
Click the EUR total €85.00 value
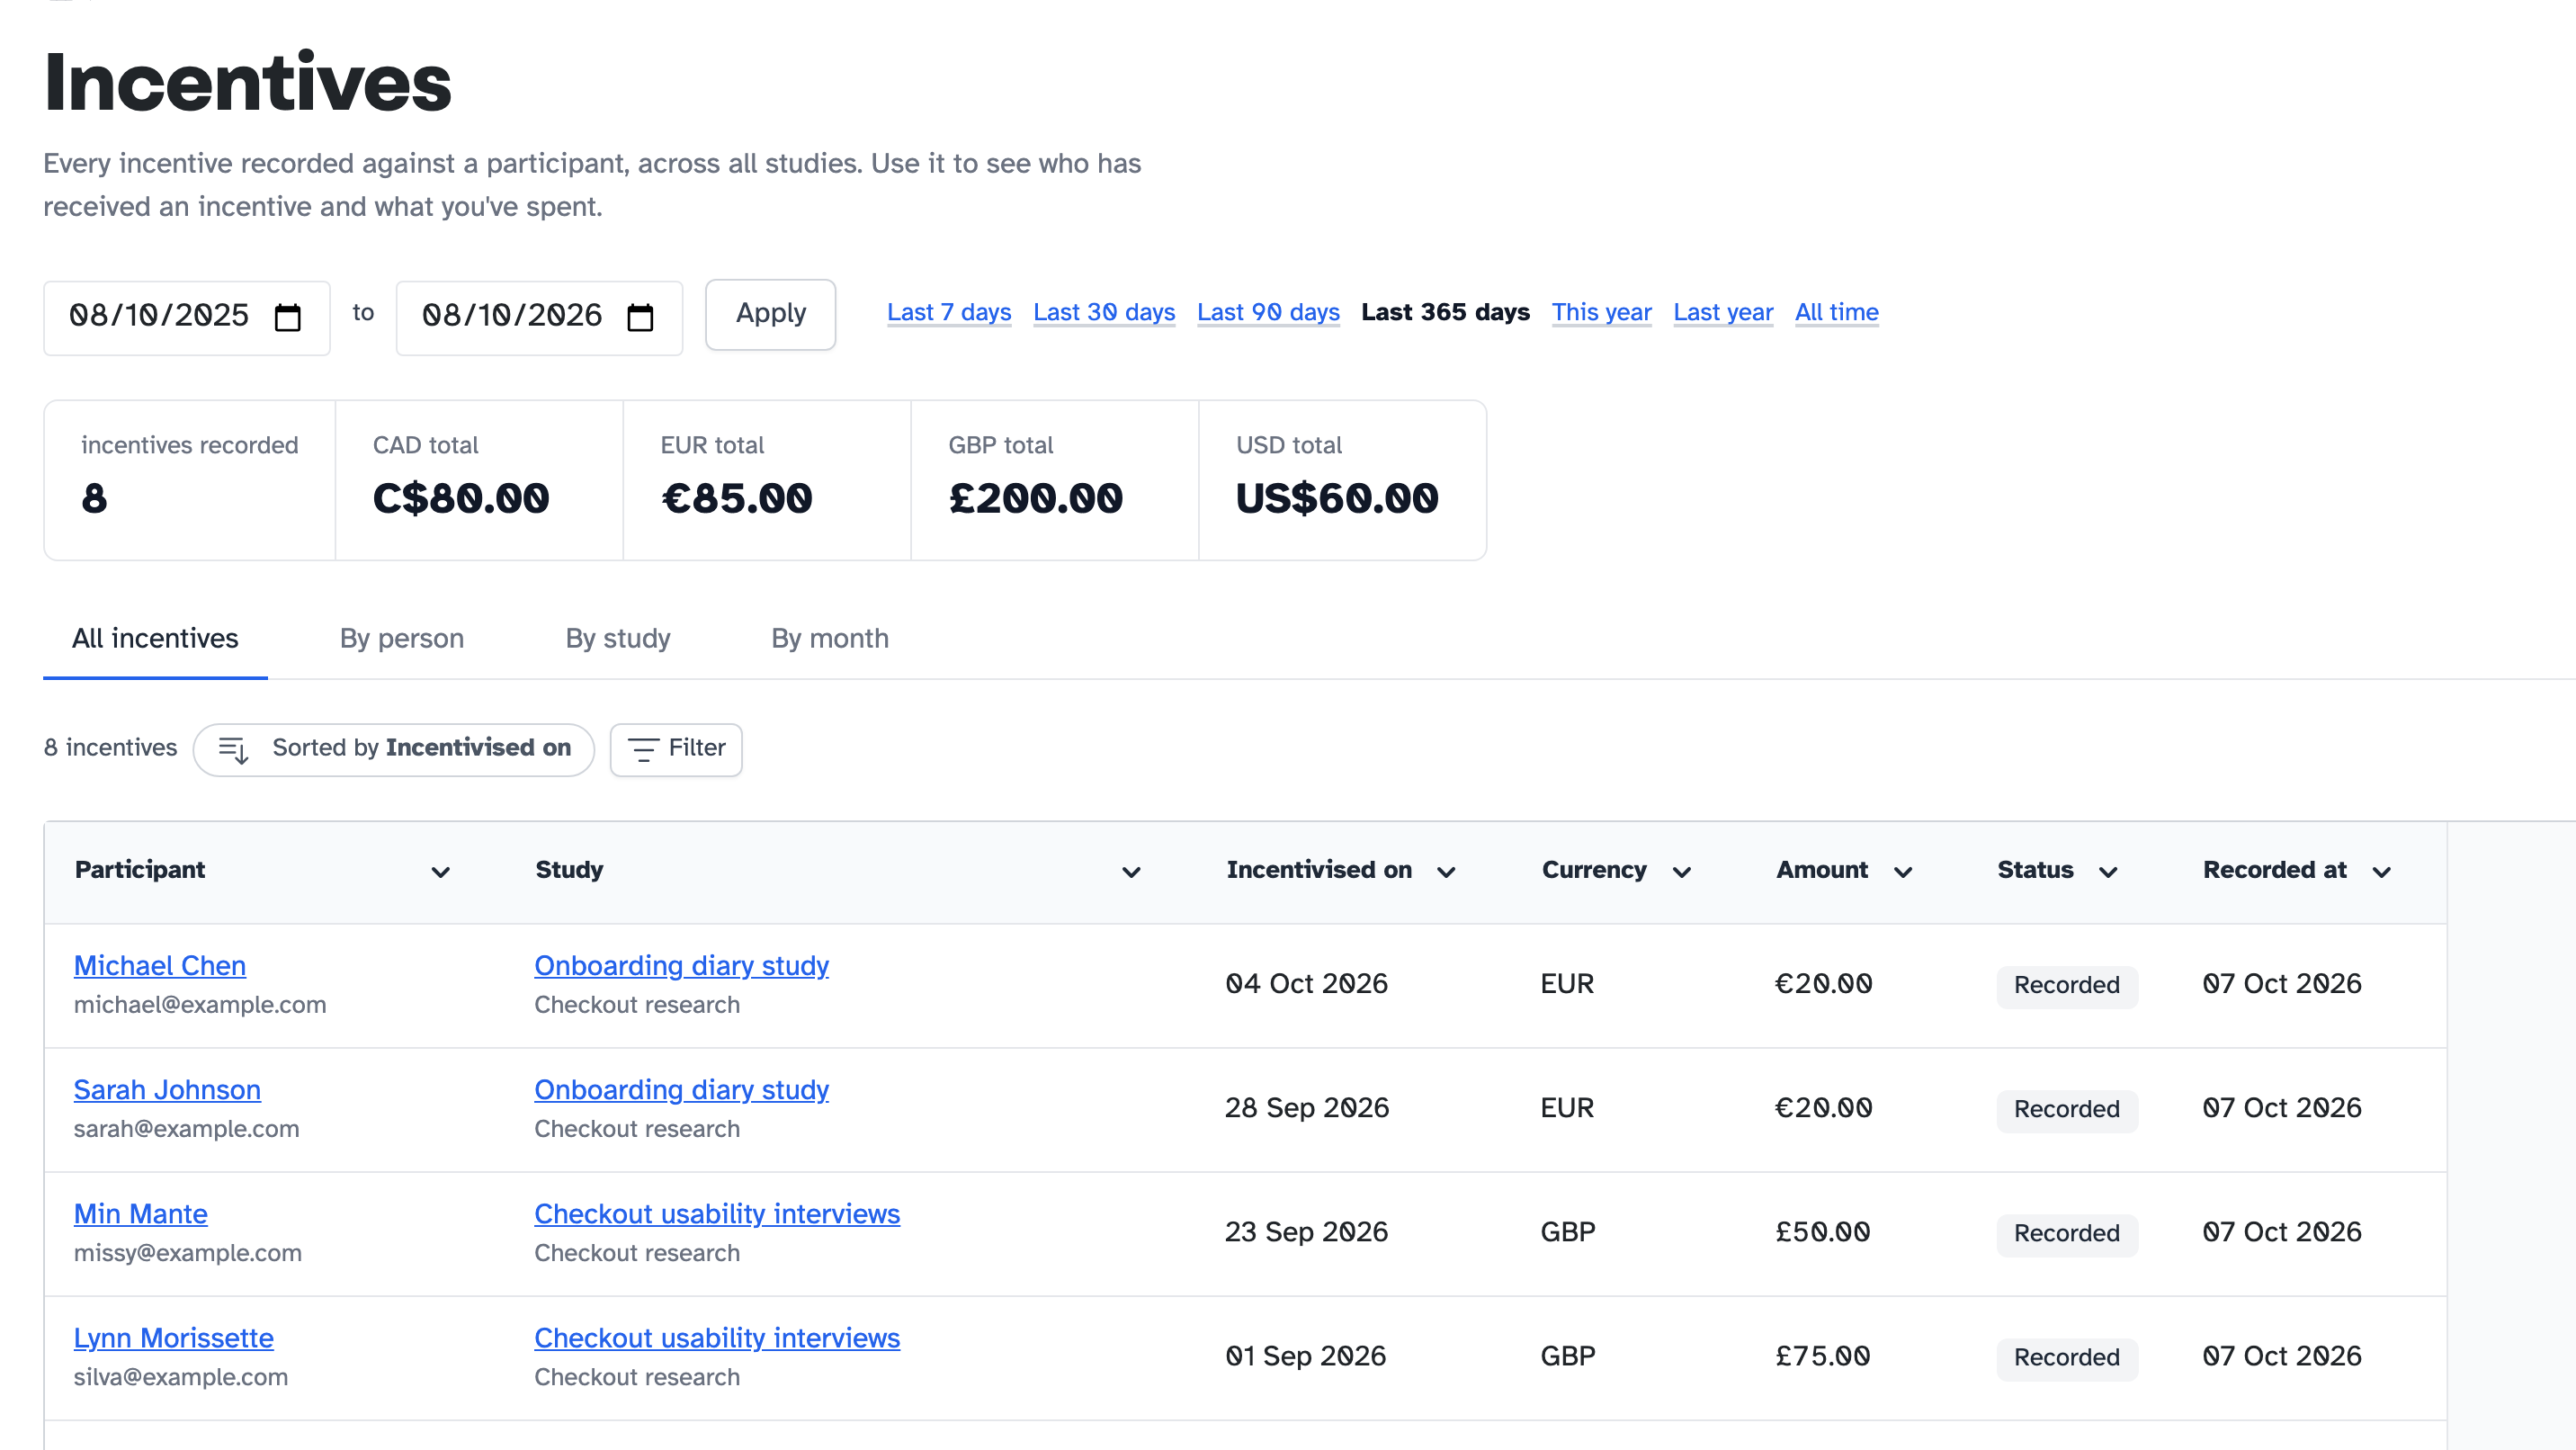(x=737, y=498)
